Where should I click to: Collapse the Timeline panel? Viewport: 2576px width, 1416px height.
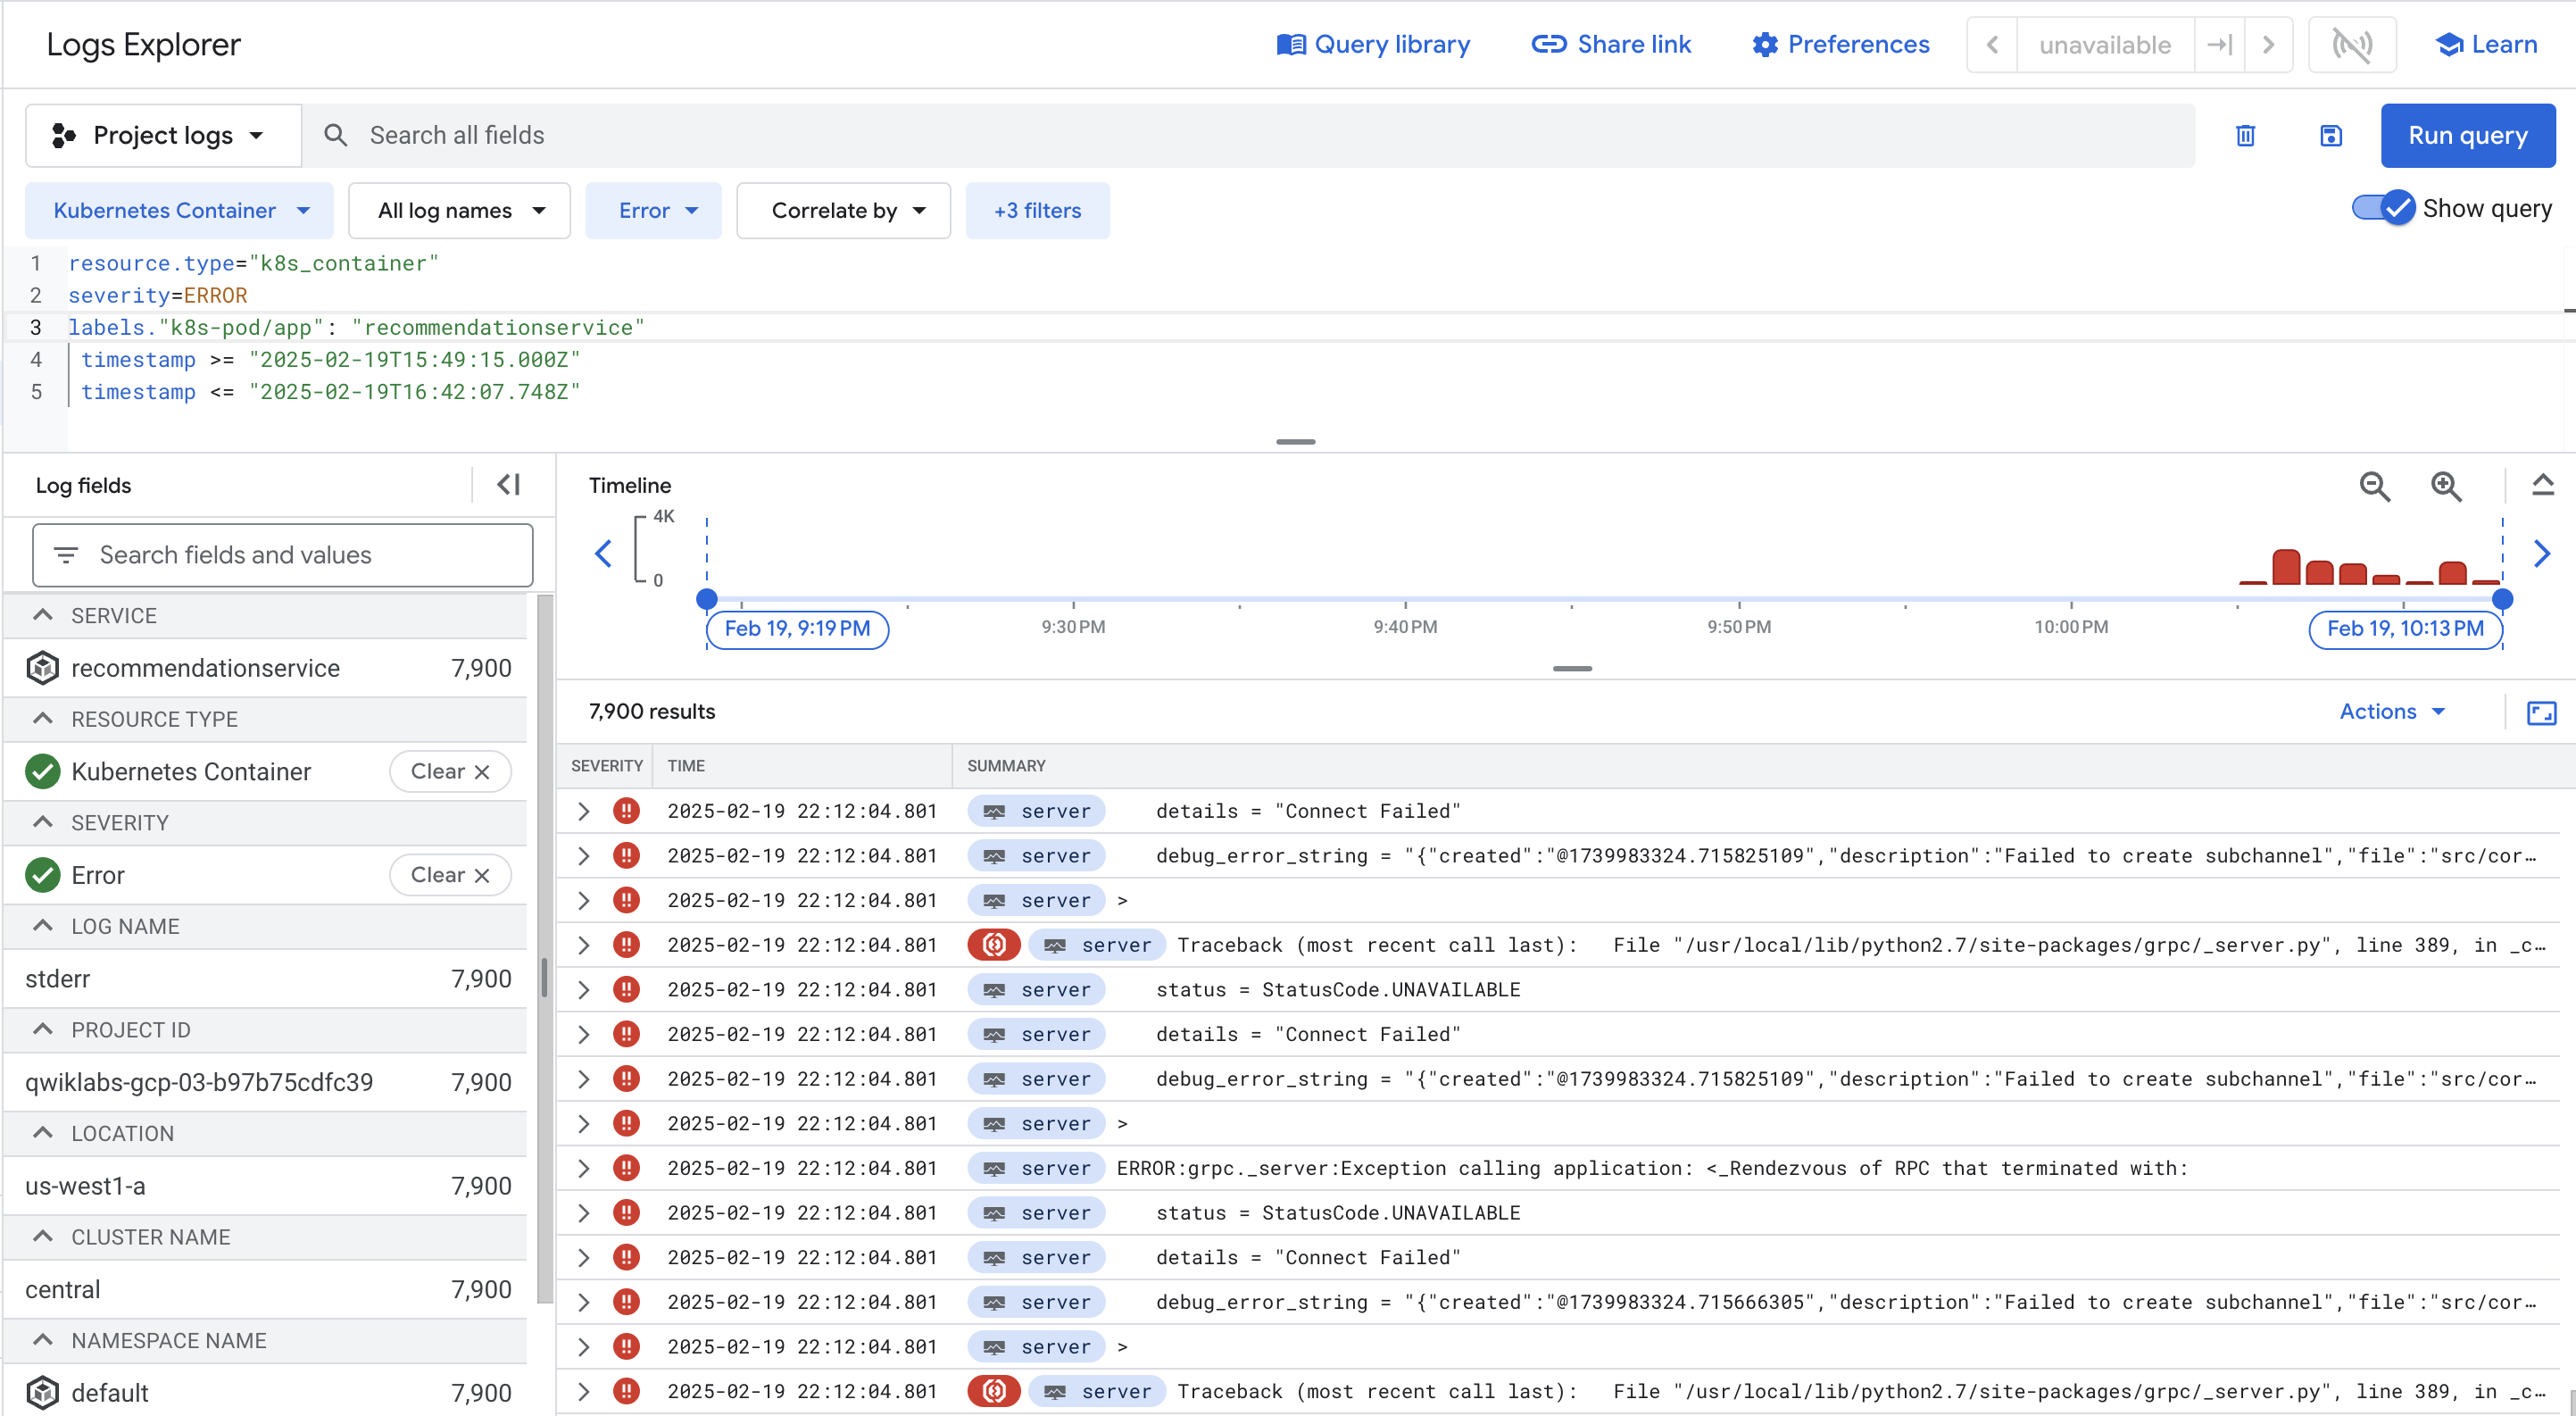pos(2542,485)
